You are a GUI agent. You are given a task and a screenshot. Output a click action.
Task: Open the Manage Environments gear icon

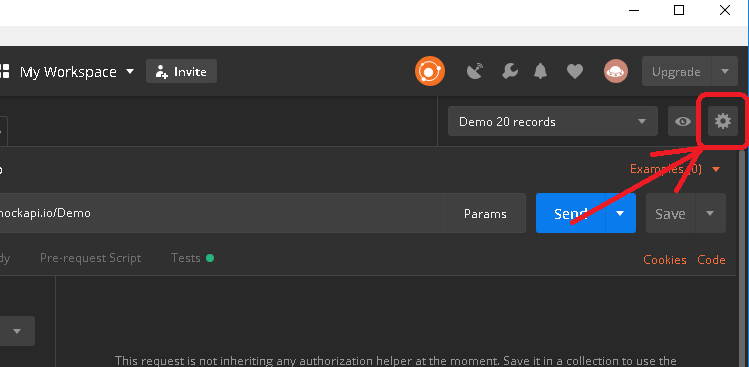(722, 121)
